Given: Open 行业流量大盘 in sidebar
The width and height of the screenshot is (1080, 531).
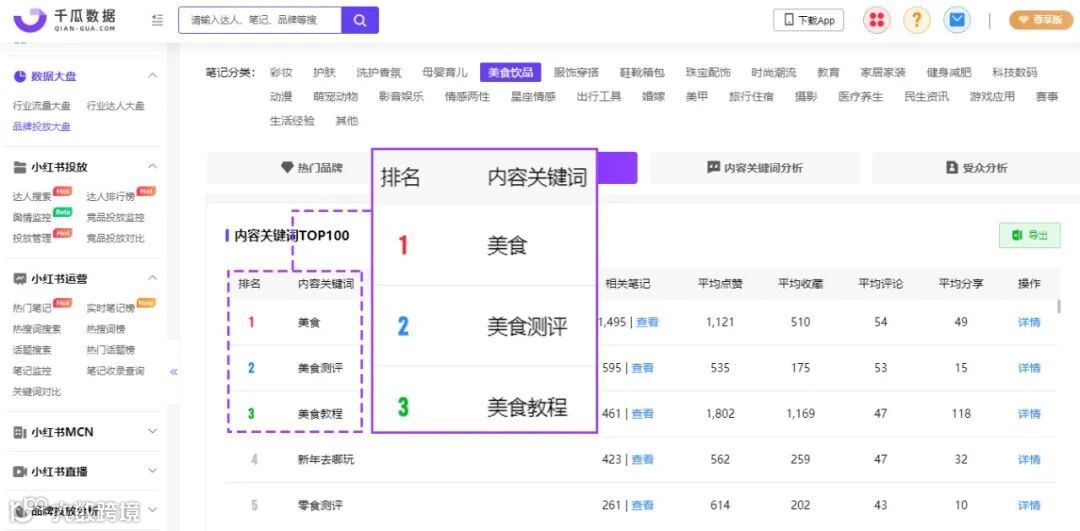Looking at the screenshot, I should click(41, 106).
